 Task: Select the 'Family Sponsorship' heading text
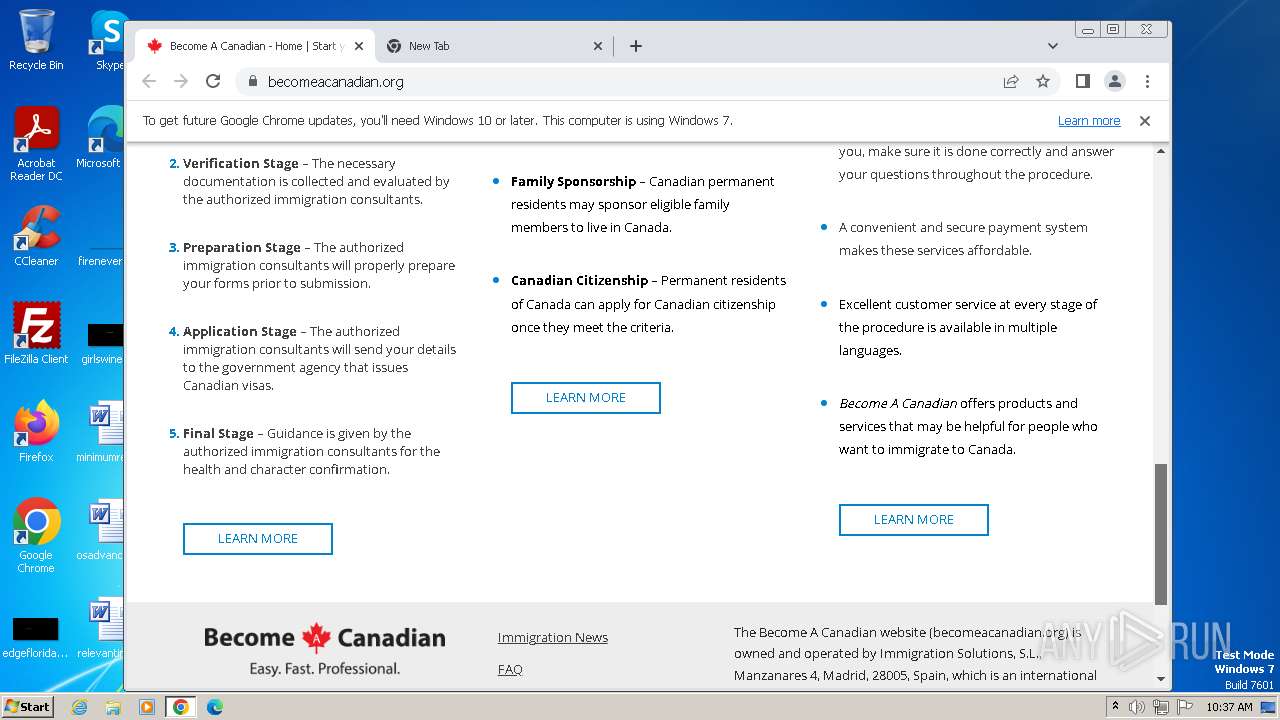573,181
